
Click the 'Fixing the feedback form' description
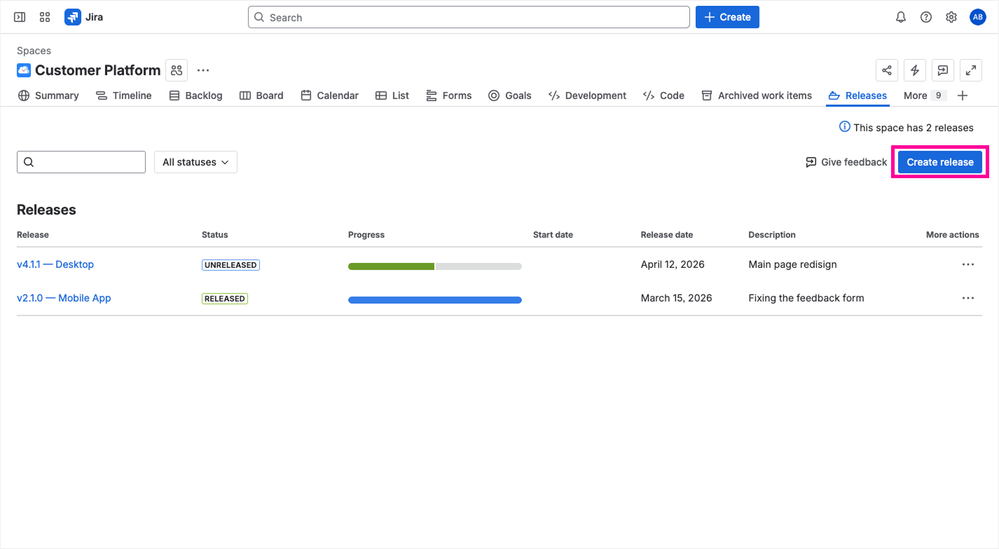(x=806, y=298)
